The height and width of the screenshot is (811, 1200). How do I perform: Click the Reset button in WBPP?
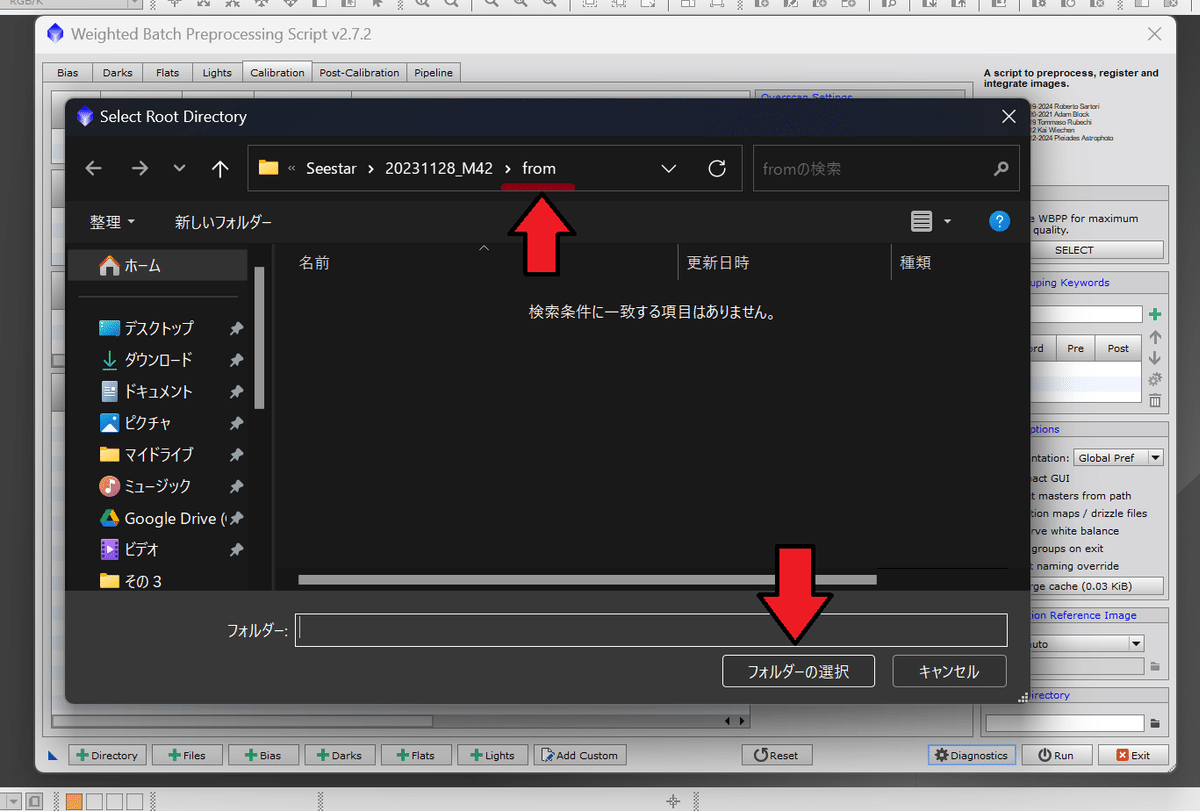777,755
